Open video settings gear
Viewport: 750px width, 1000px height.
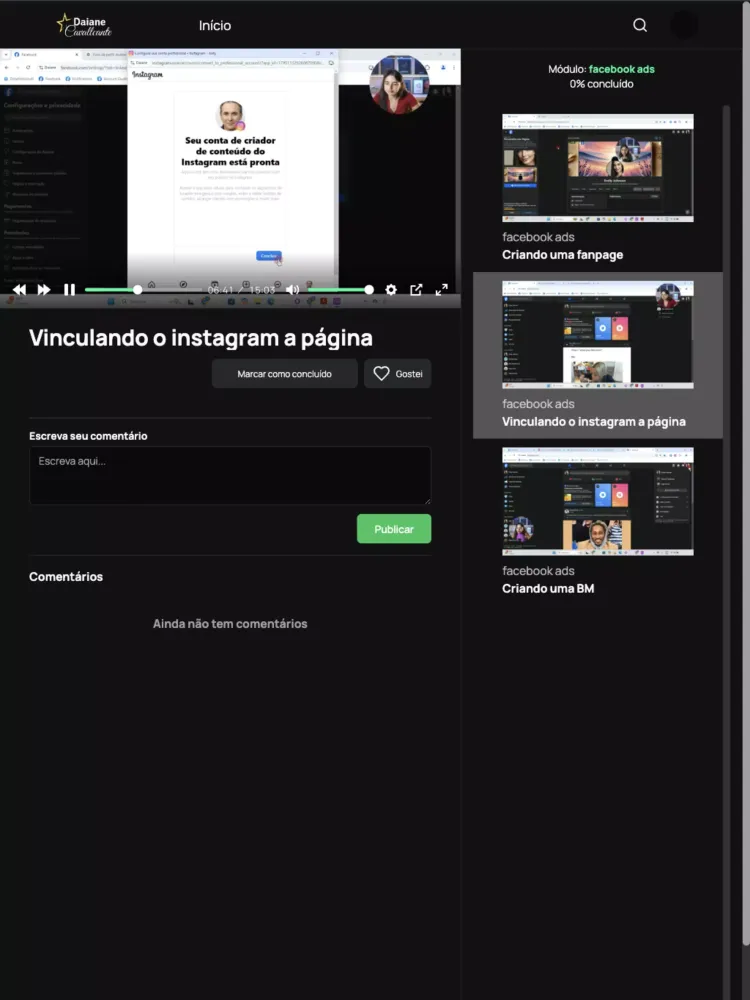click(x=391, y=290)
